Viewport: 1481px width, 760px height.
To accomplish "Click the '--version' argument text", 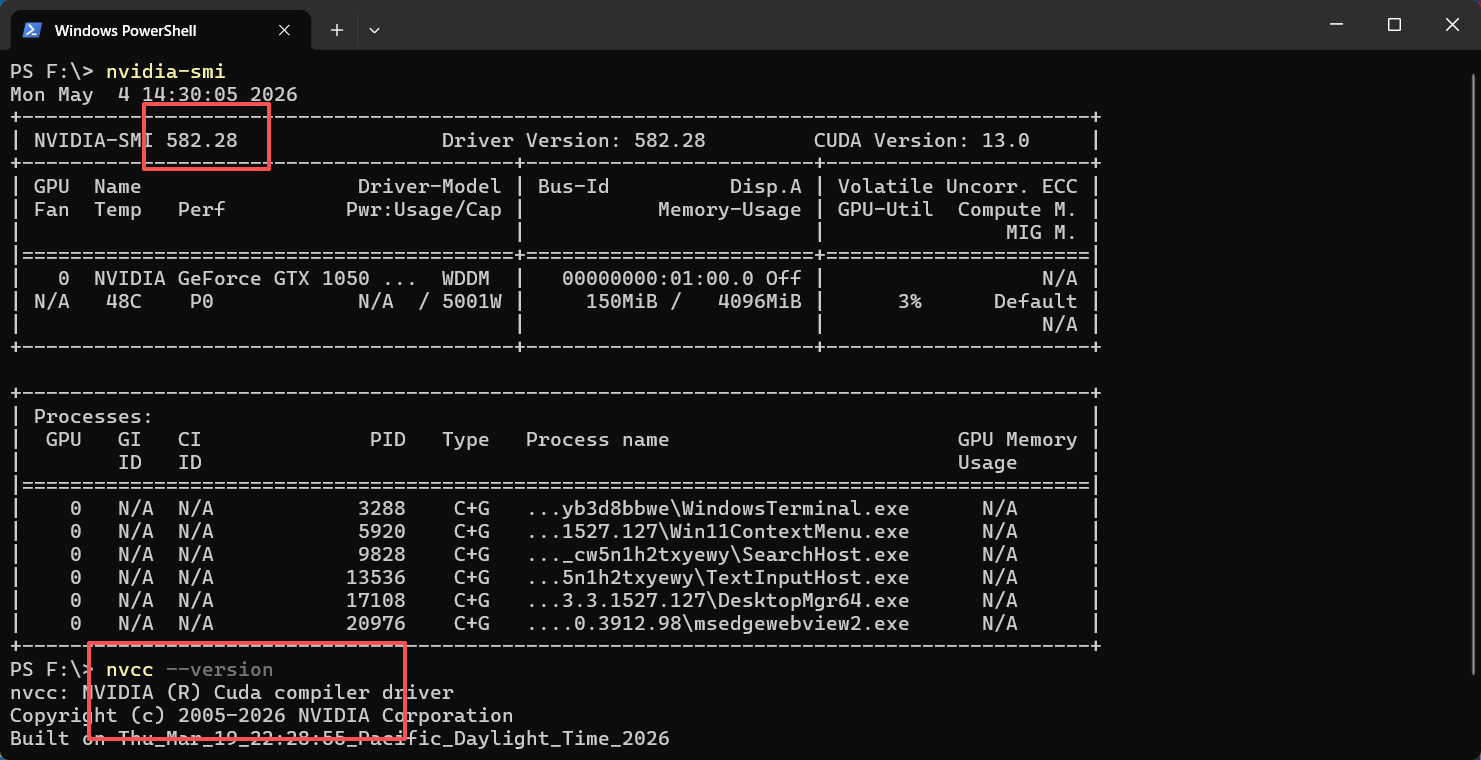I will (x=220, y=669).
